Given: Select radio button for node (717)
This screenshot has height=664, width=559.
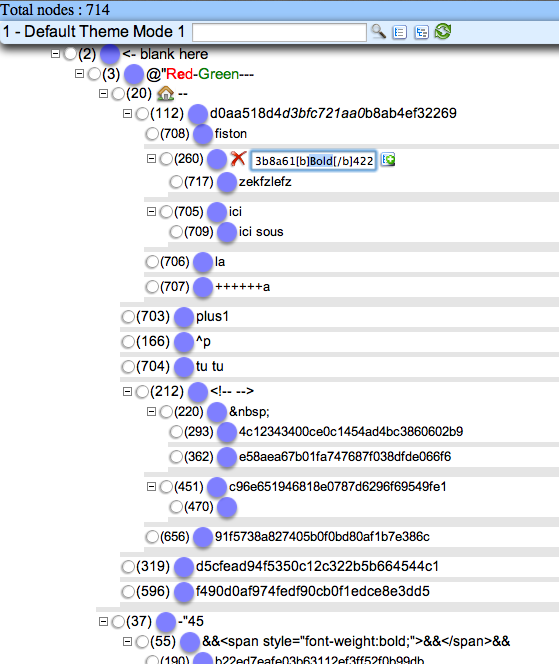Looking at the screenshot, I should coord(176,182).
